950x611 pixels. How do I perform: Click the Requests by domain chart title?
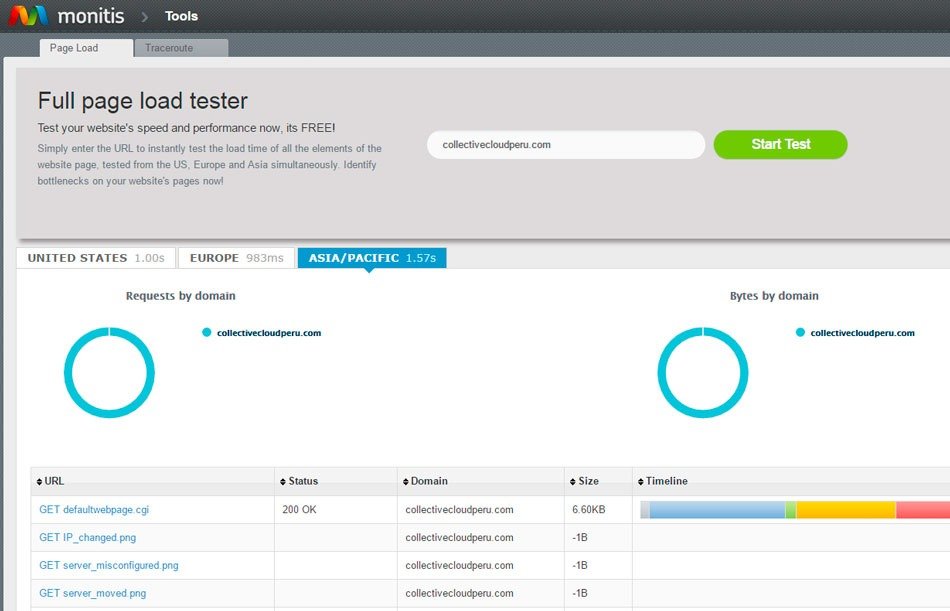click(x=181, y=296)
